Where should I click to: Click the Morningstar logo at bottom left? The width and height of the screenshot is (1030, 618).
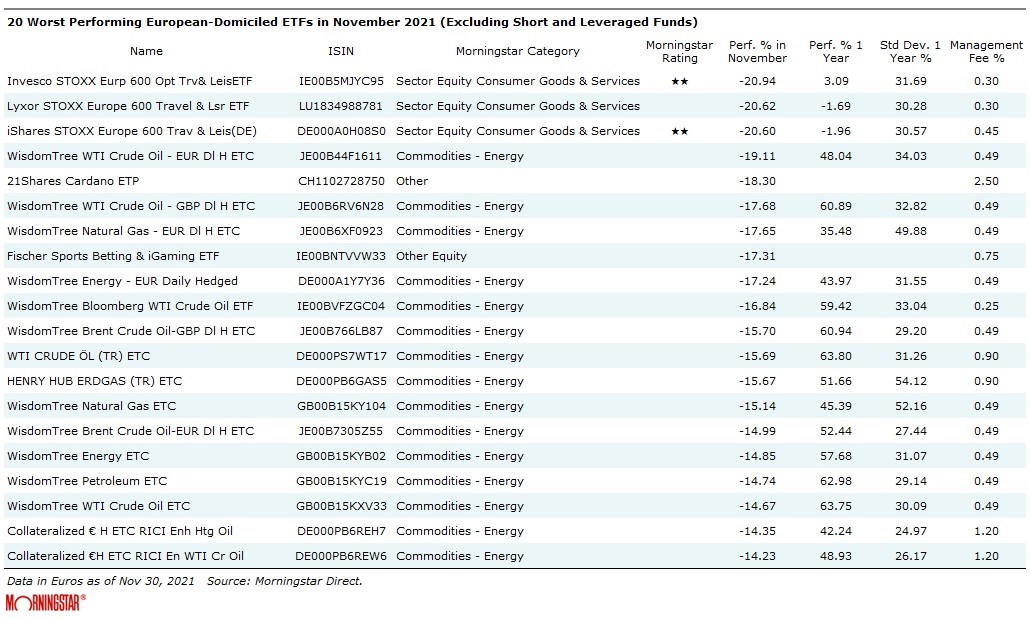pos(46,602)
